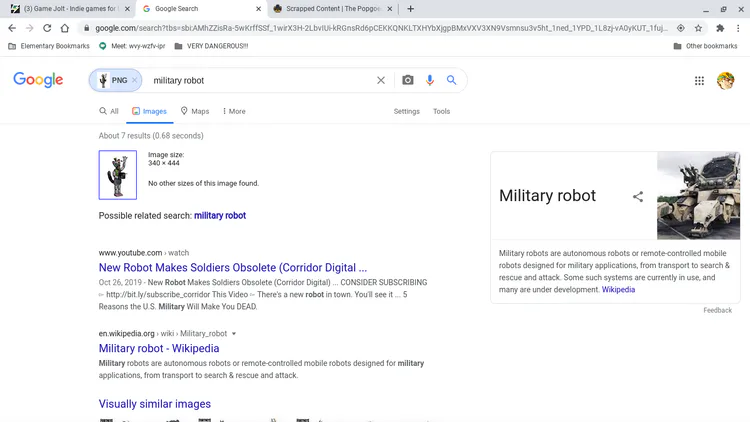Image resolution: width=750 pixels, height=422 pixels.
Task: Click the browser forward arrow
Action: pyautogui.click(x=29, y=28)
